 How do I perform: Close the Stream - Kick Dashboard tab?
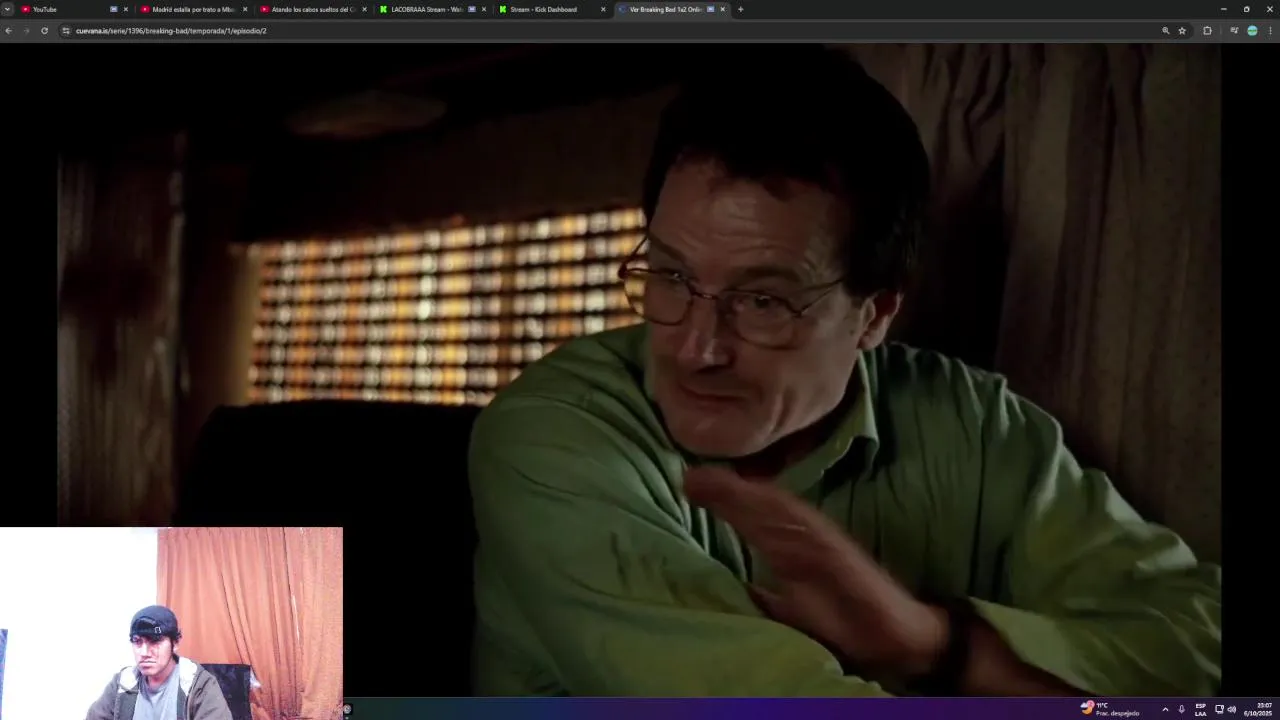[x=603, y=9]
